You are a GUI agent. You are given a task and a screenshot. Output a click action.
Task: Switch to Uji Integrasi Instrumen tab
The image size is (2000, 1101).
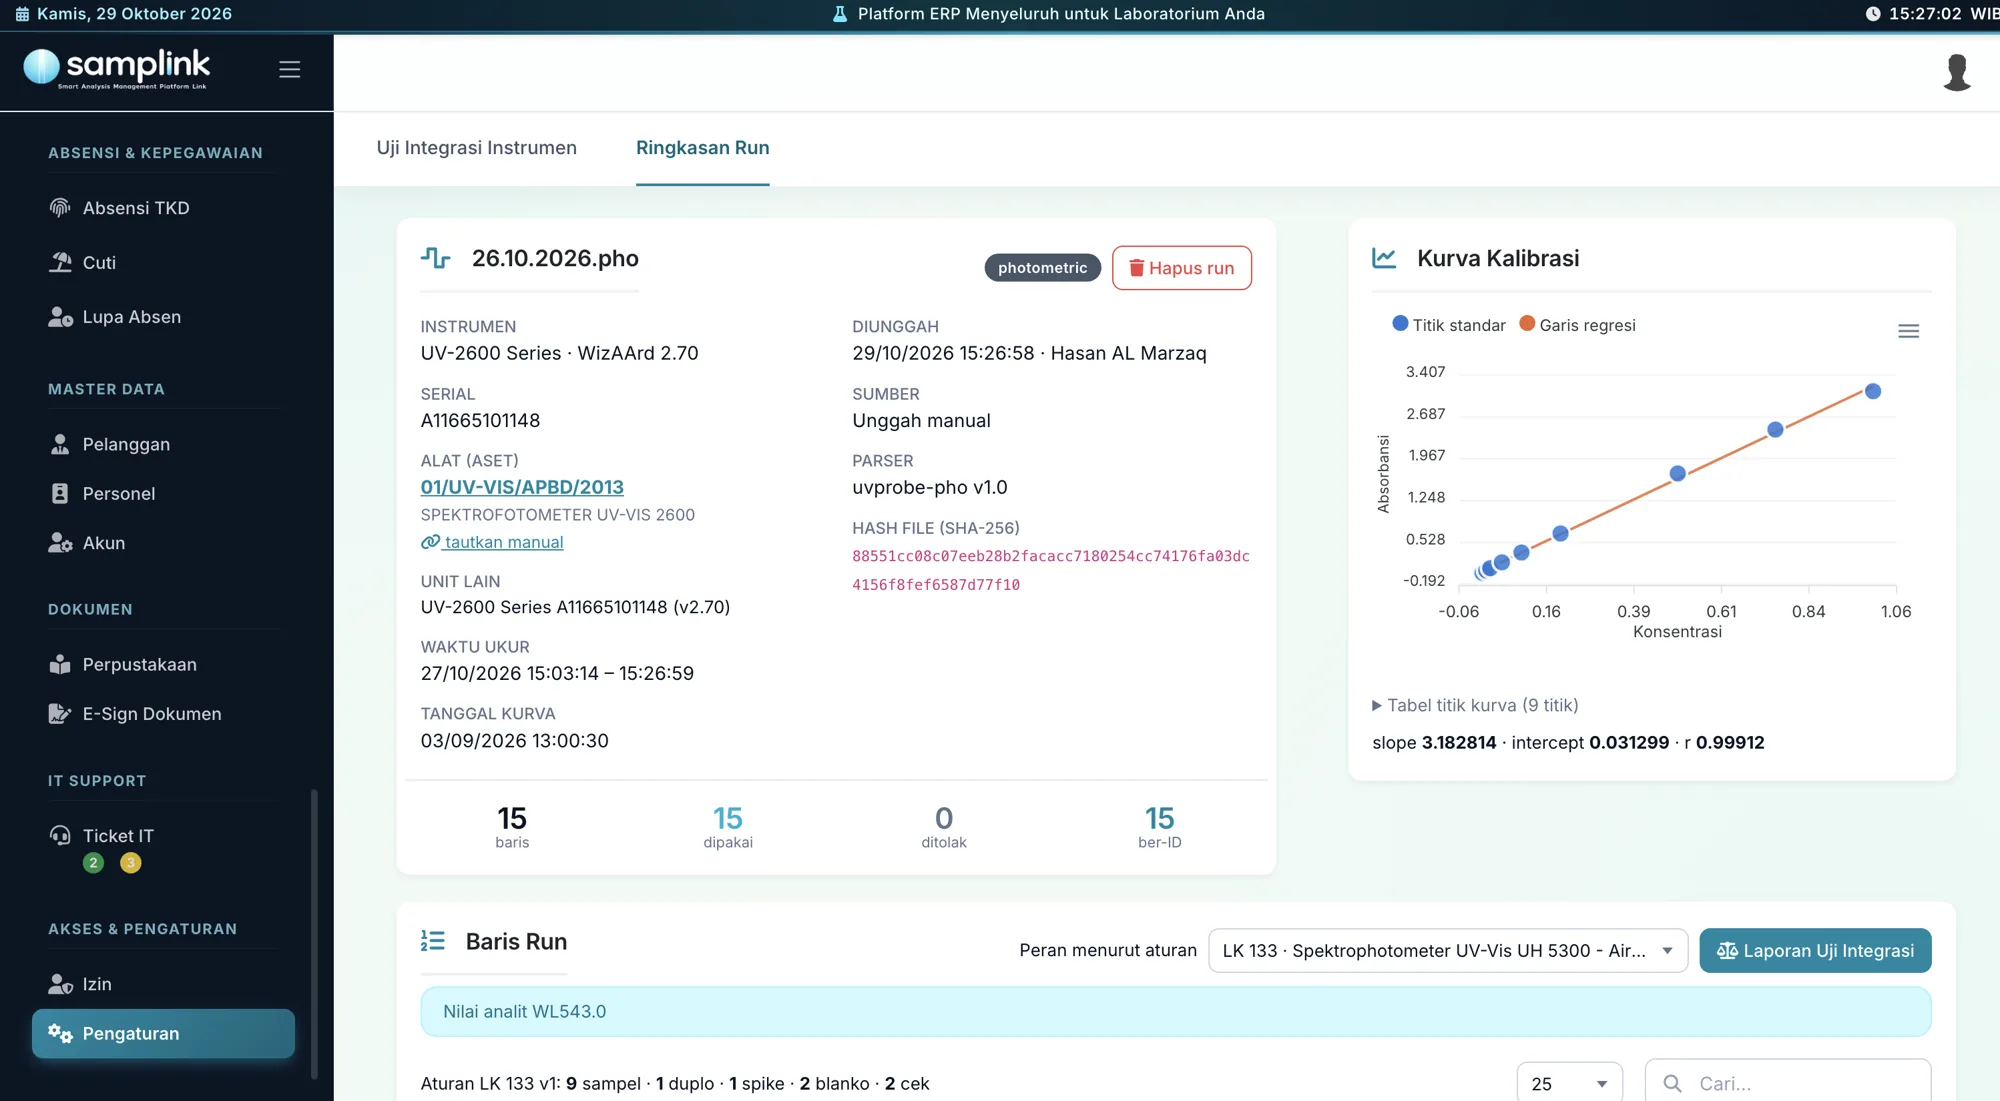pos(476,148)
